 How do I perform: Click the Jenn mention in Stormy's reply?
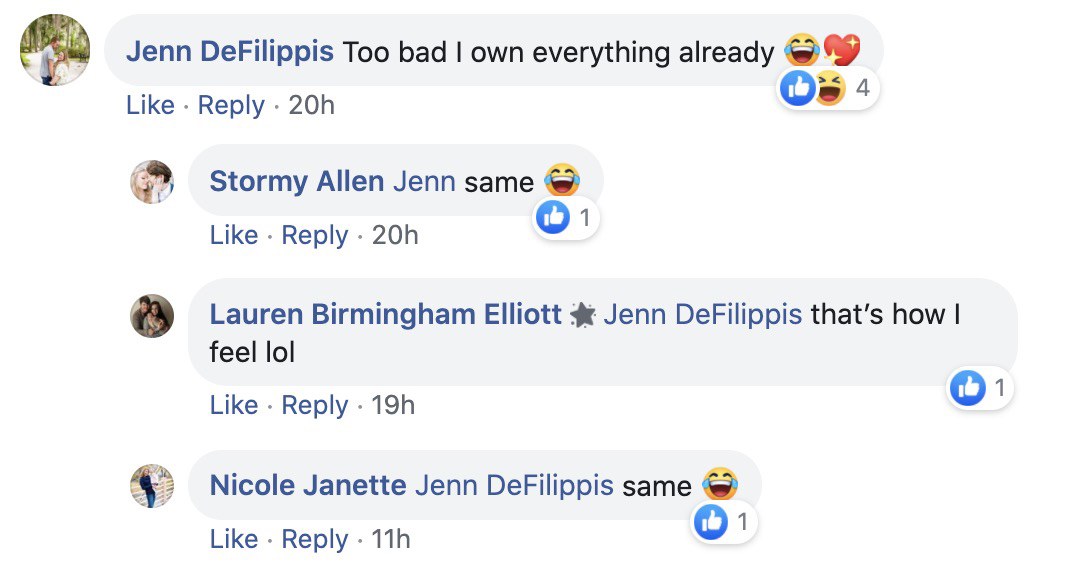[424, 181]
